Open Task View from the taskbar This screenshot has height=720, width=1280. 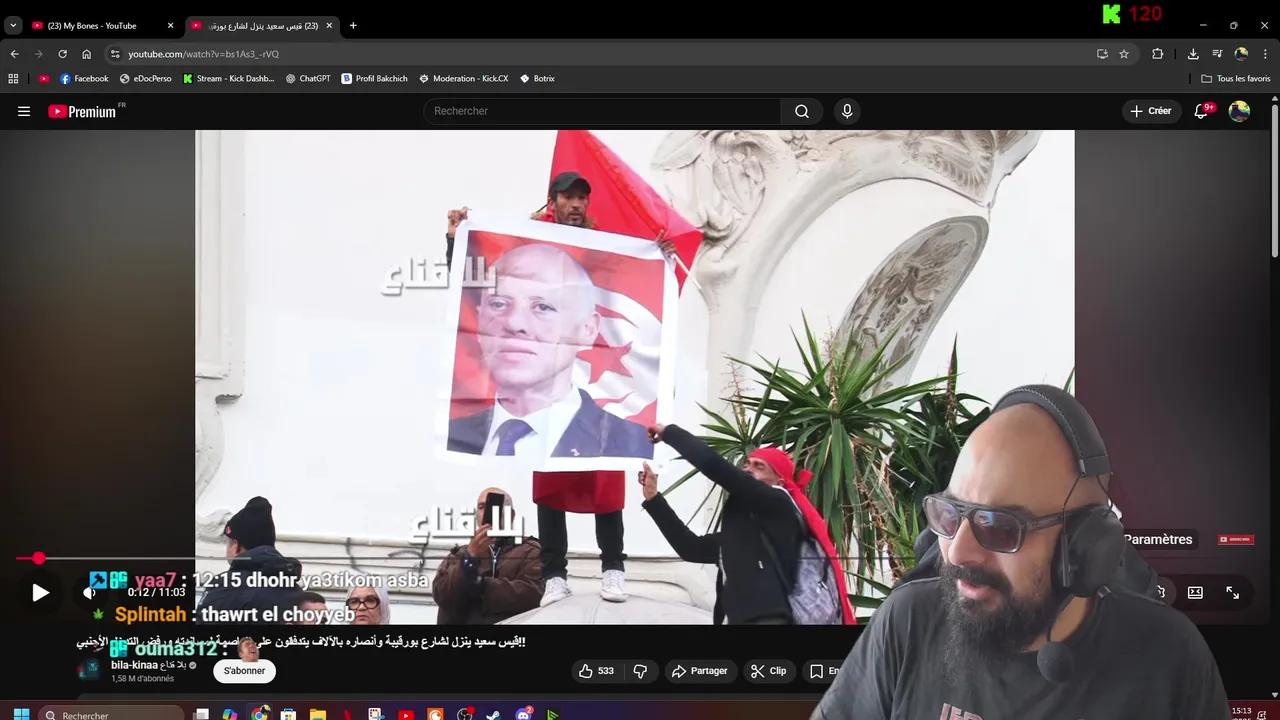[201, 715]
